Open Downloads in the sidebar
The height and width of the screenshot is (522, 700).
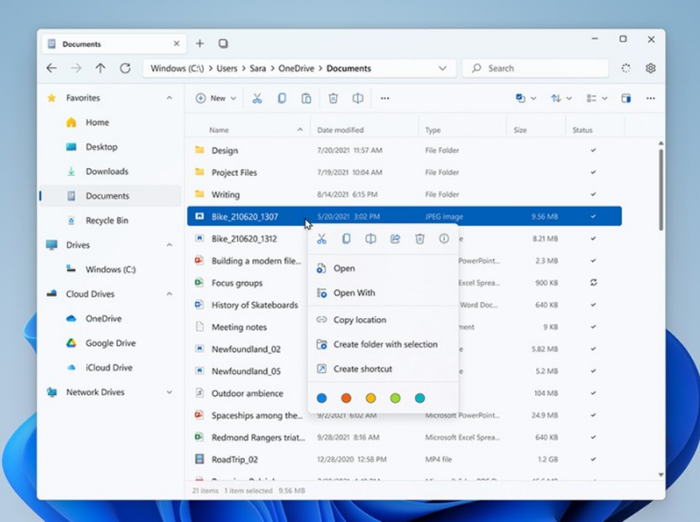[x=106, y=171]
